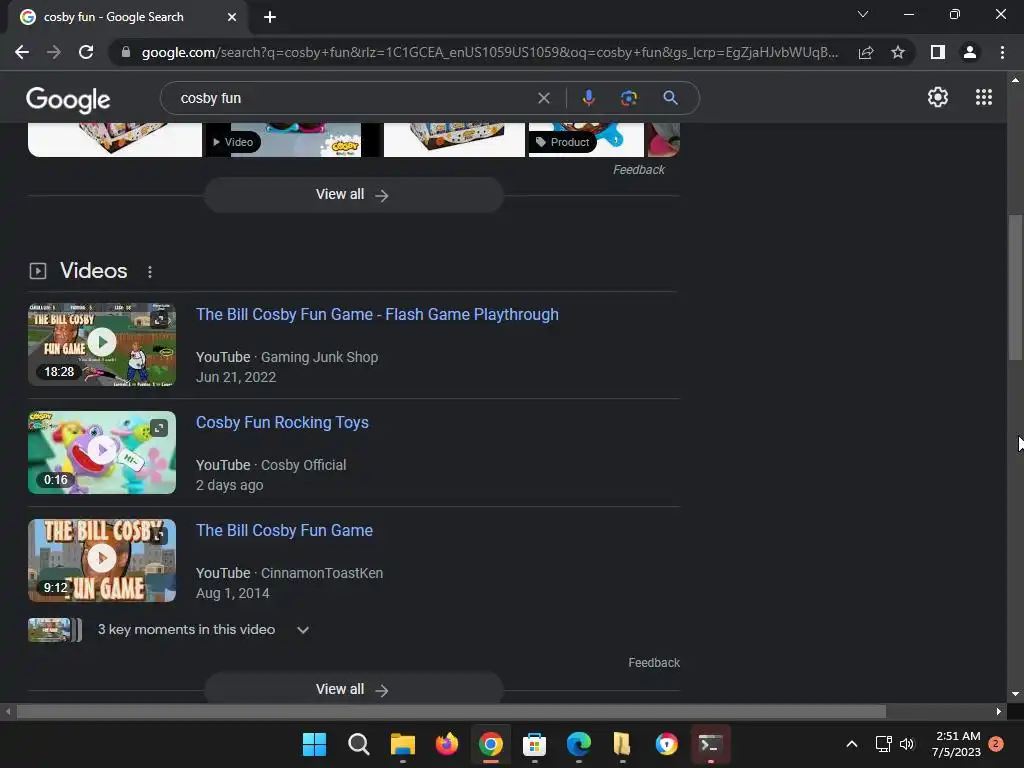Open terminal app in taskbar

click(x=711, y=744)
